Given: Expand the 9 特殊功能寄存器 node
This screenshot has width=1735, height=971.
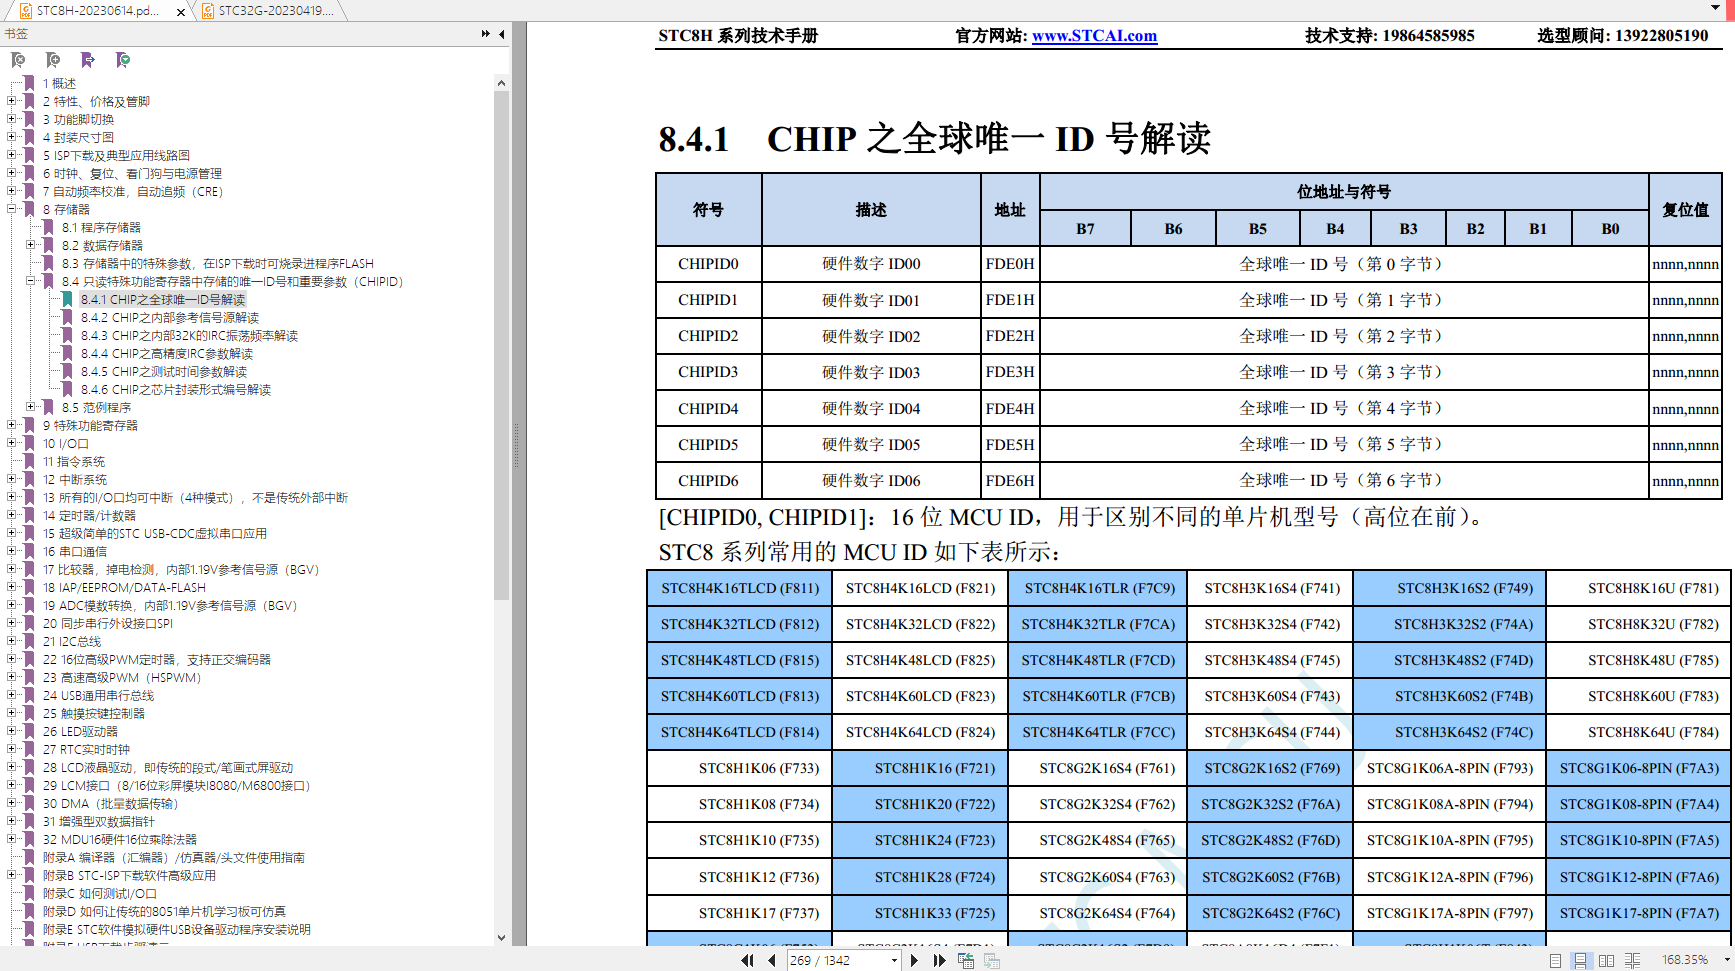Looking at the screenshot, I should tap(12, 425).
